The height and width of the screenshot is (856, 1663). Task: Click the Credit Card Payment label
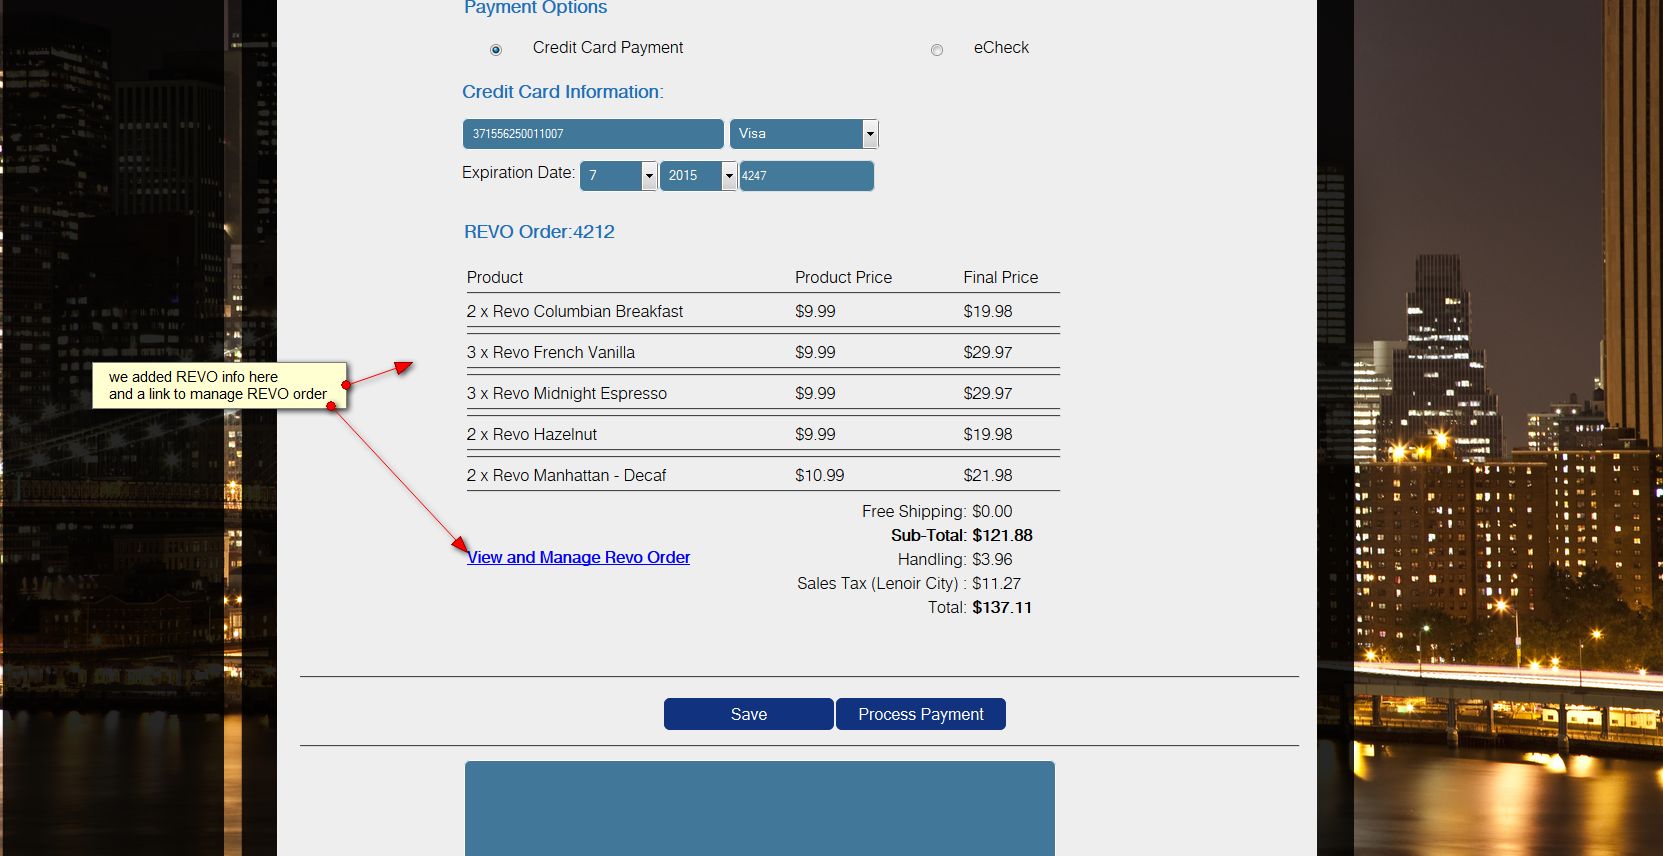coord(608,48)
